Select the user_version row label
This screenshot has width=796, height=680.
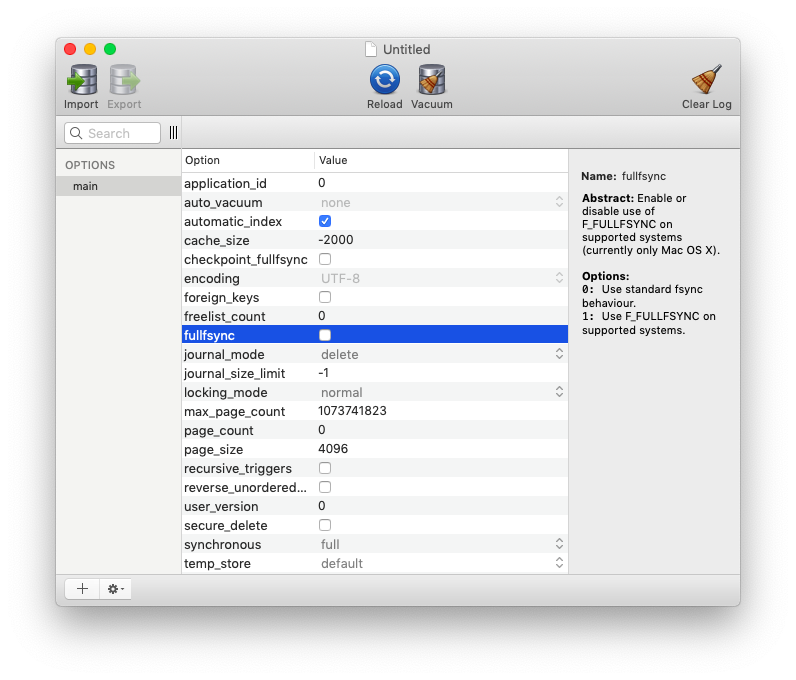coord(221,506)
